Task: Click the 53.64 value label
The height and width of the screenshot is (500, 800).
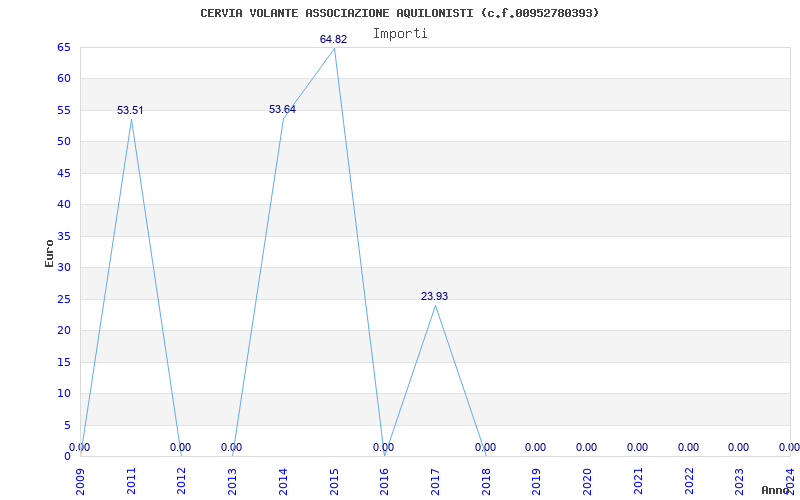Action: [x=282, y=109]
